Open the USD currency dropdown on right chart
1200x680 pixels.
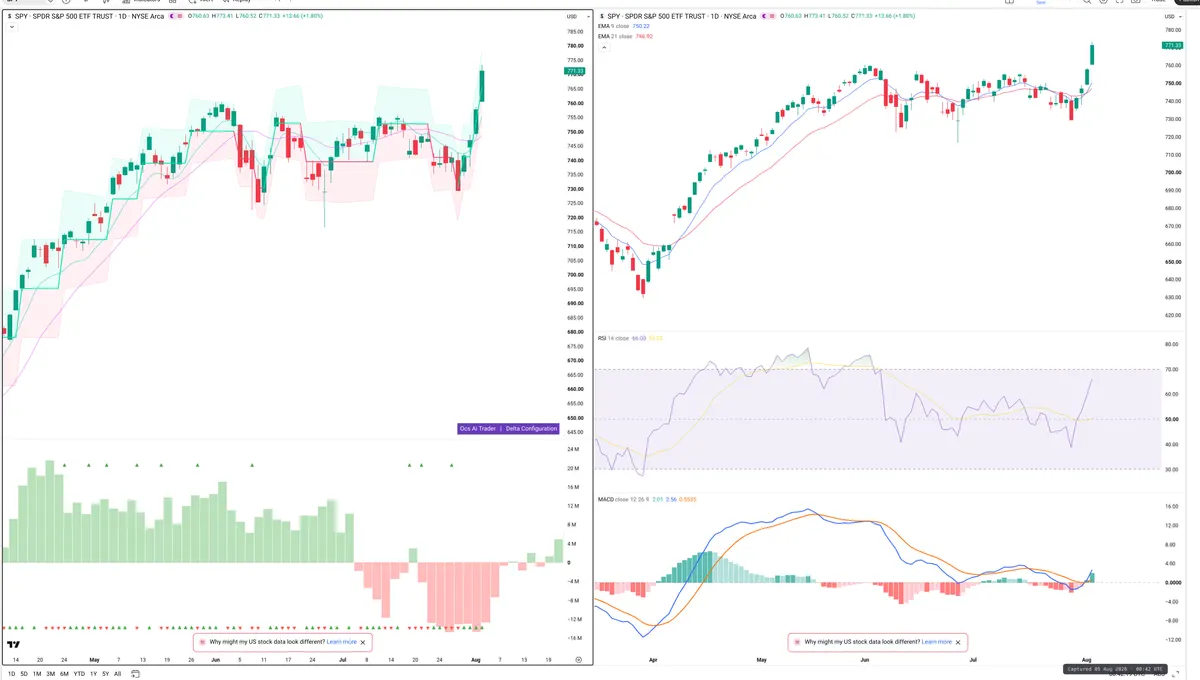click(1172, 17)
